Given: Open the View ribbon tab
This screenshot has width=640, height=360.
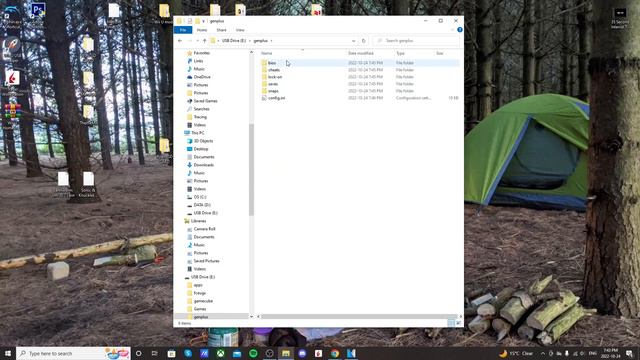Looking at the screenshot, I should [x=240, y=30].
